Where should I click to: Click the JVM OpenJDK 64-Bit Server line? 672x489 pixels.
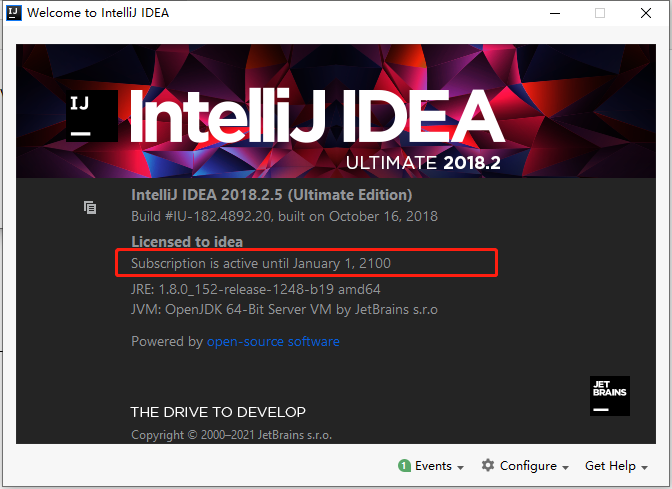(284, 309)
